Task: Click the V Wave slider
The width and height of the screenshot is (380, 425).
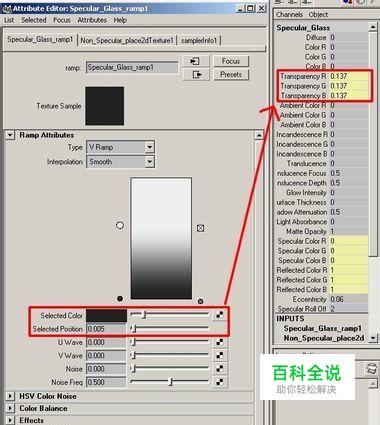Action: [x=170, y=355]
